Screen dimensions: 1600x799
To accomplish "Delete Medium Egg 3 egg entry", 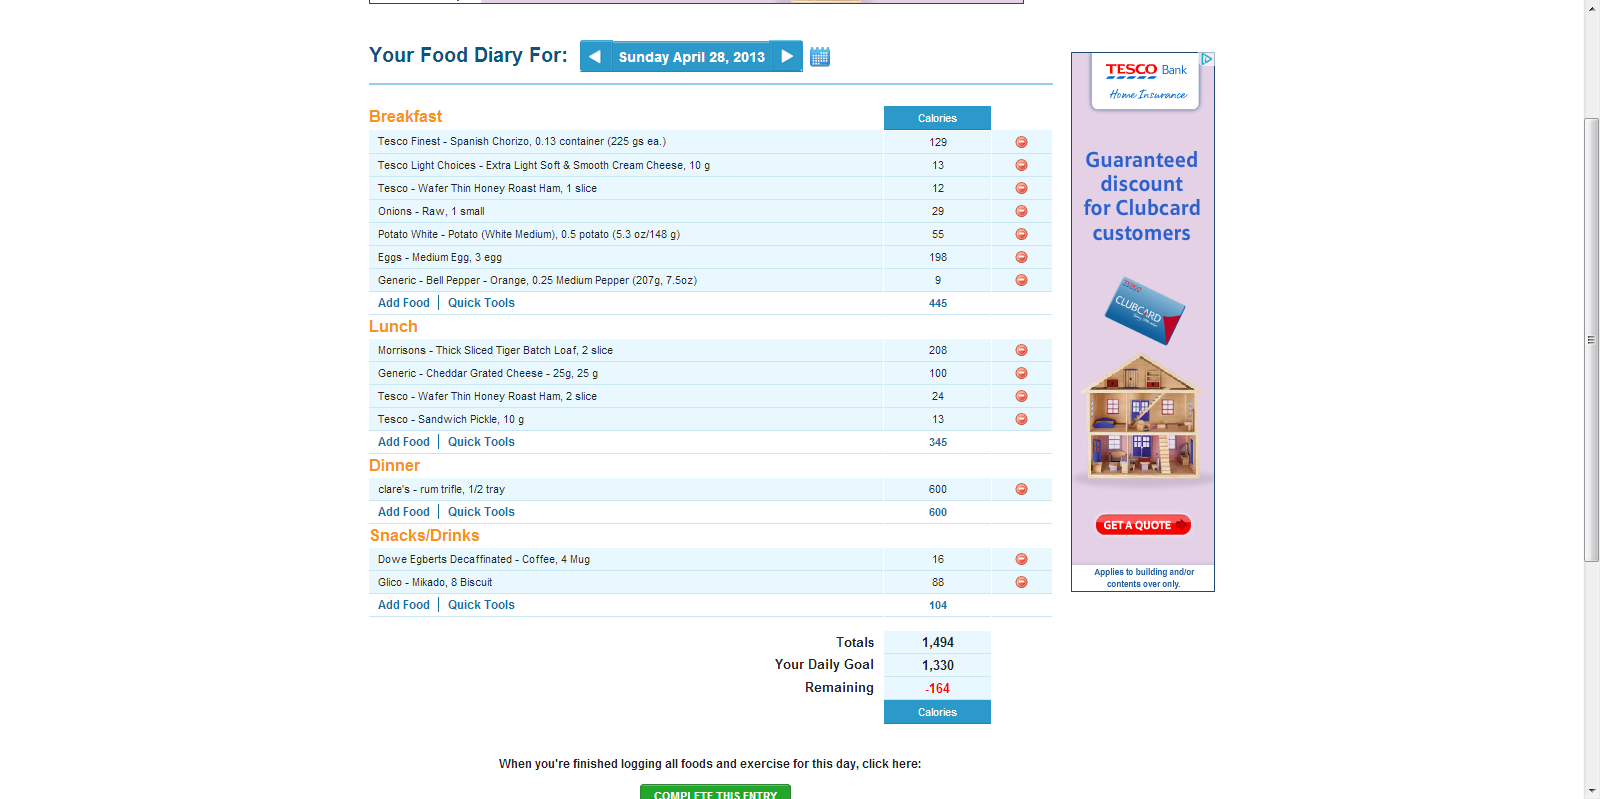I will tap(1021, 257).
